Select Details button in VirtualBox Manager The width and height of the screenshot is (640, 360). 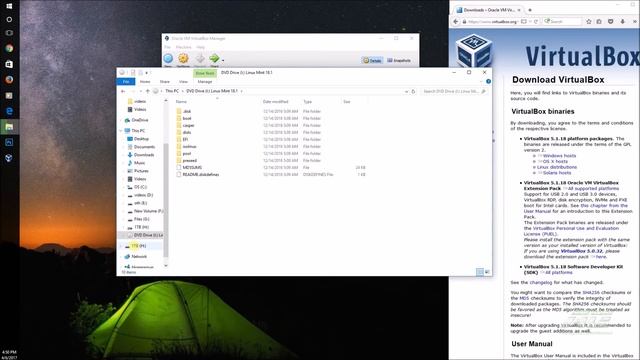pyautogui.click(x=372, y=60)
